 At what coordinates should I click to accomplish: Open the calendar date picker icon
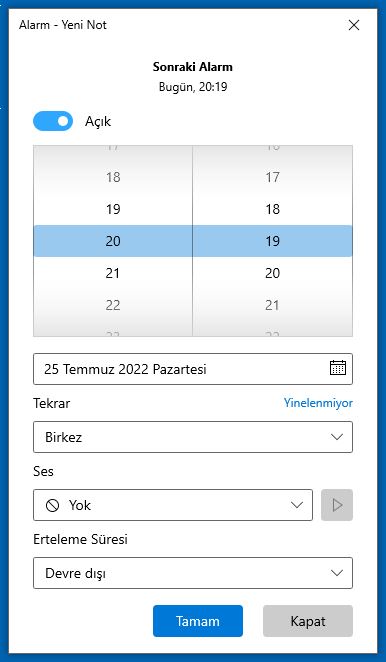[x=337, y=368]
